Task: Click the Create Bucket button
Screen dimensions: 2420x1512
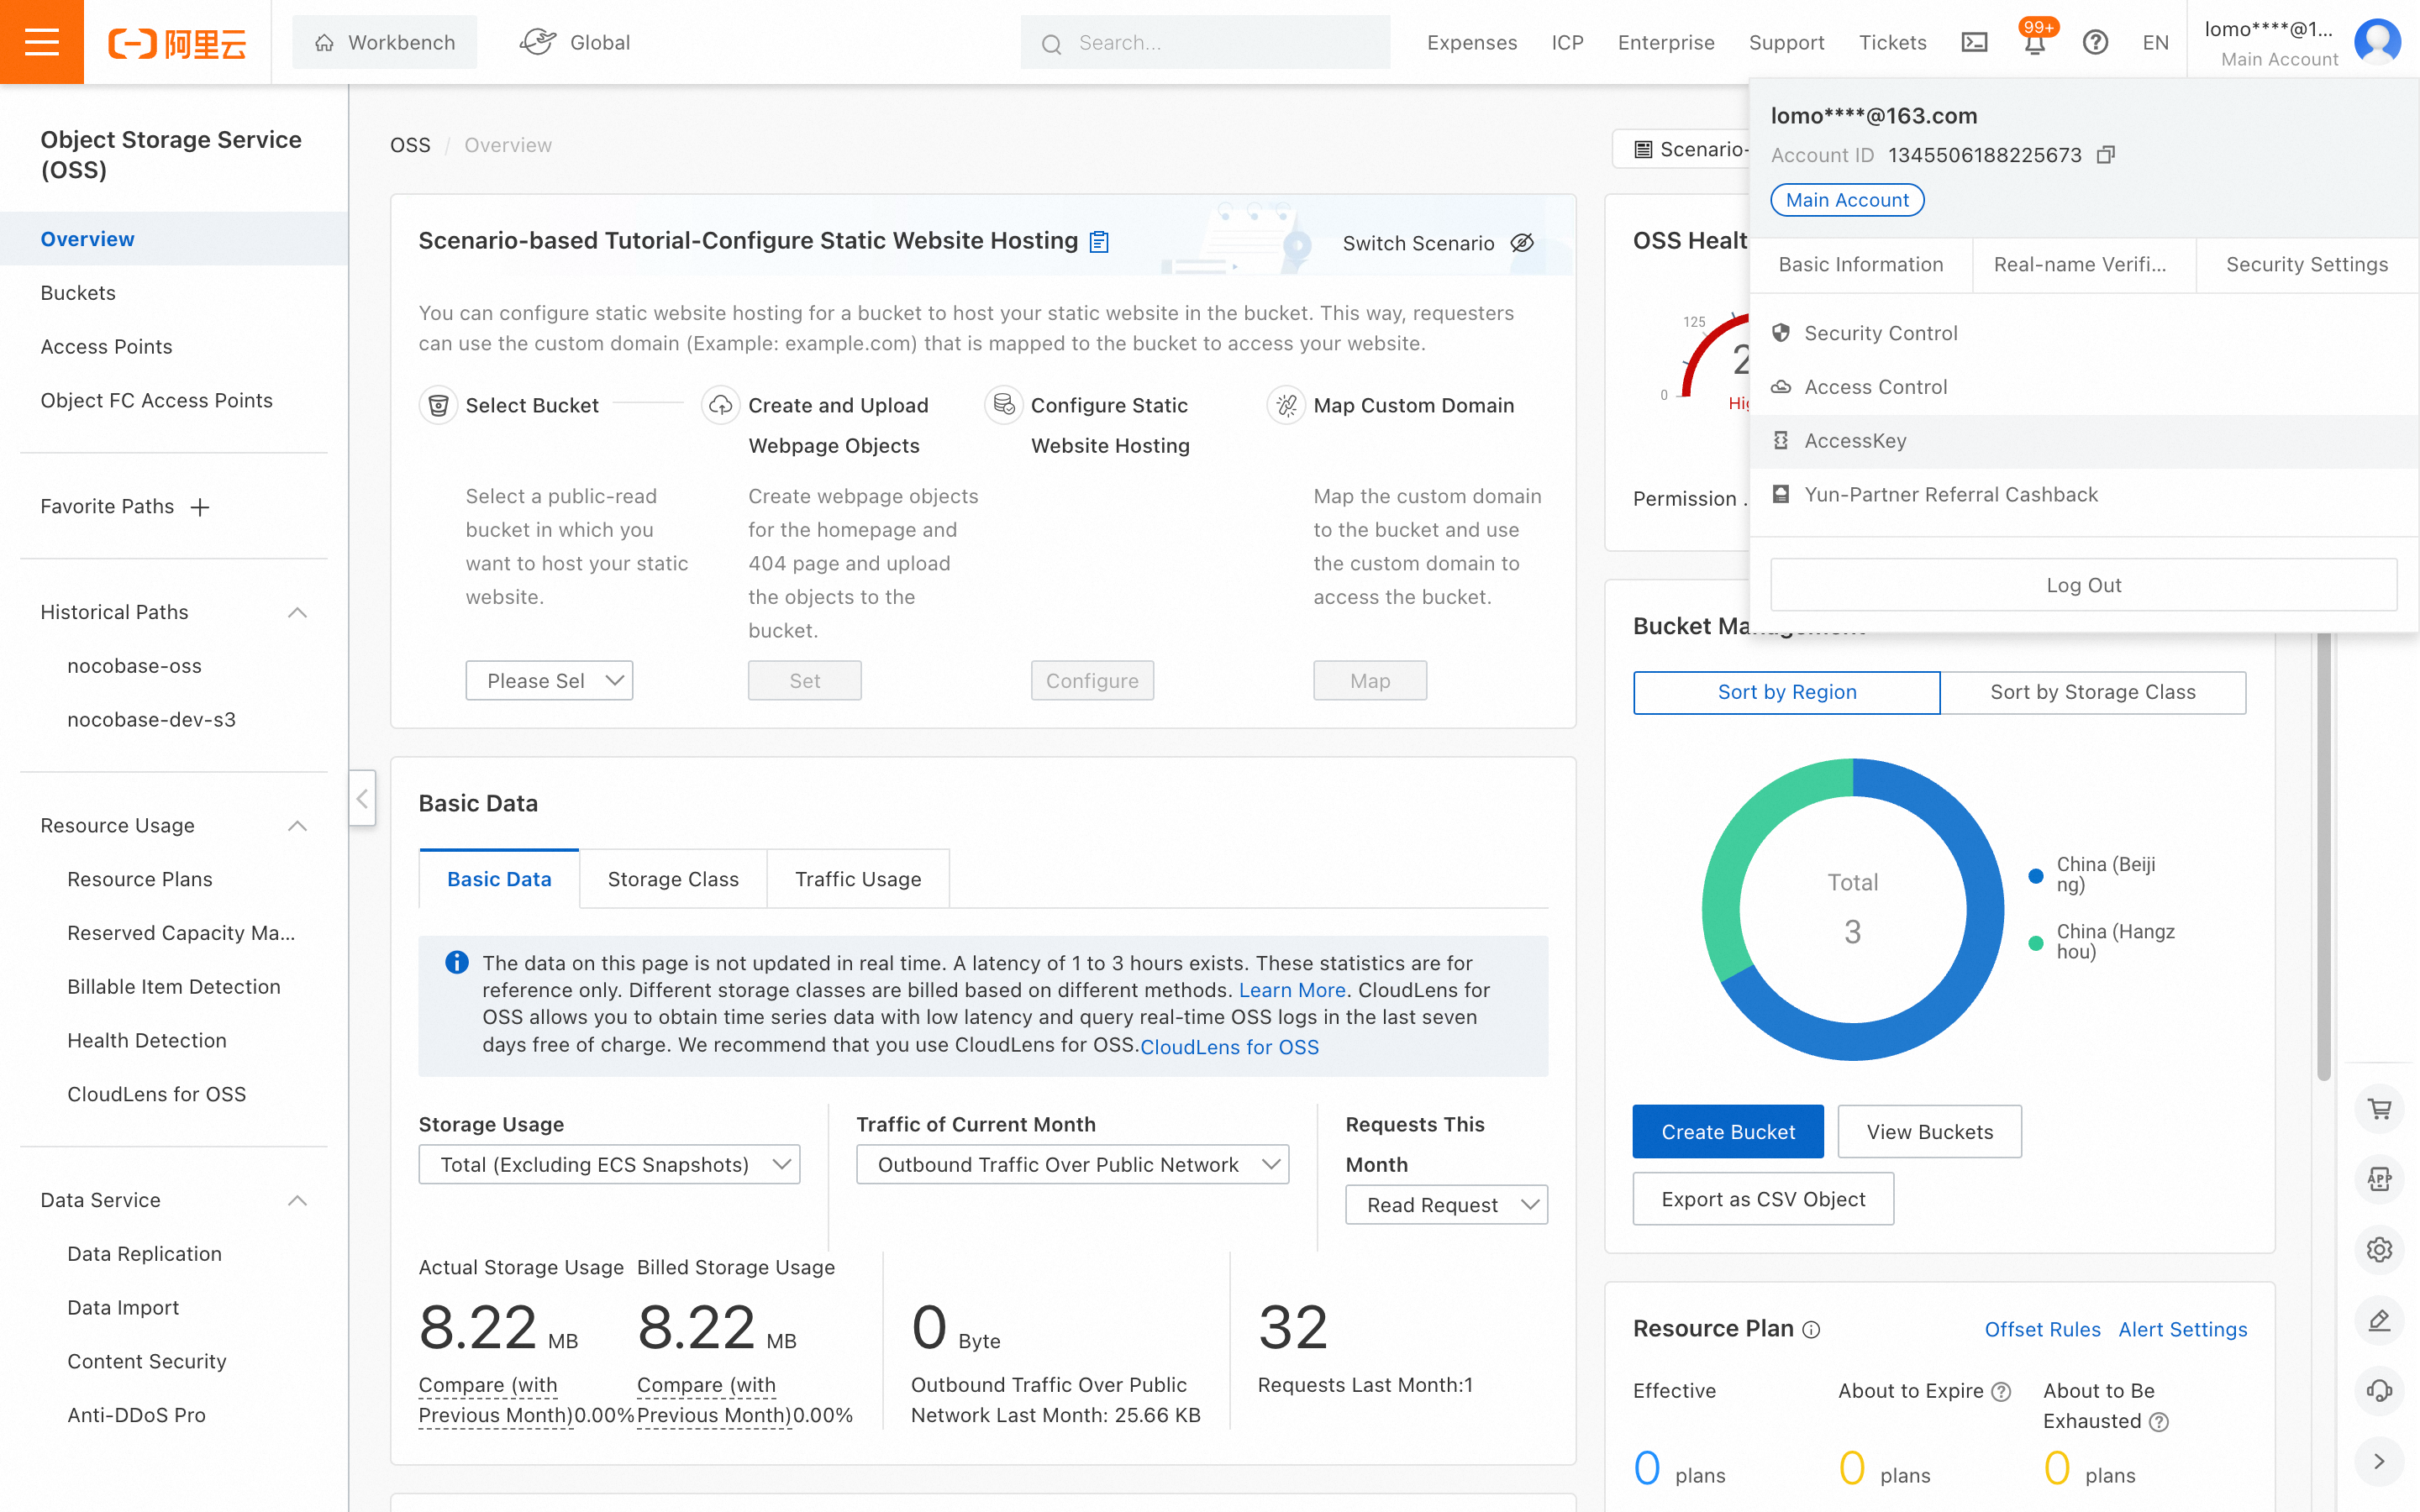Action: (1727, 1131)
